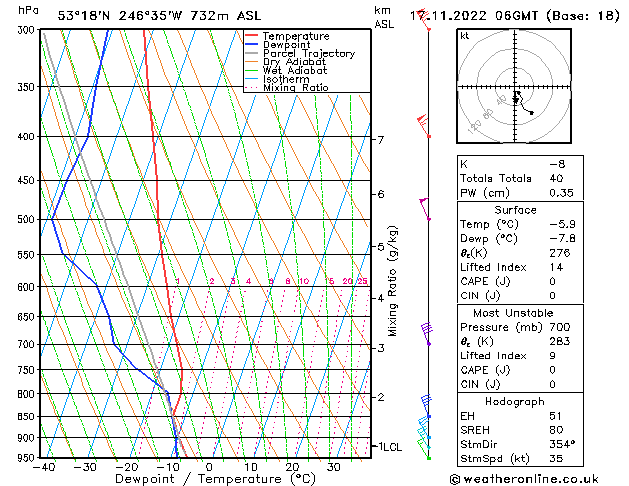This screenshot has width=629, height=486.
Task: Click the wind barb at 400 hPa
Action: 423,126
